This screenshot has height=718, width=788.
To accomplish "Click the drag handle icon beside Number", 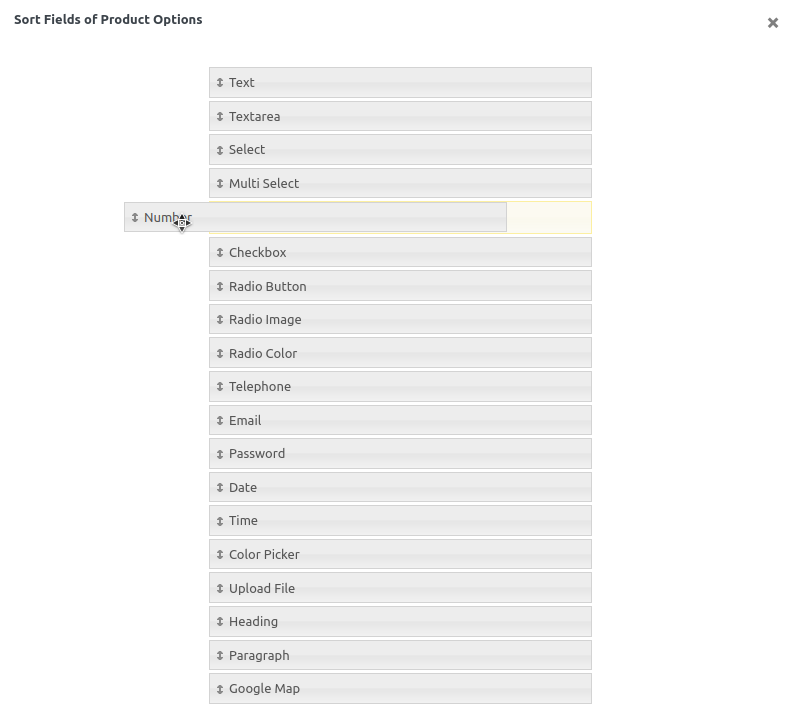I will click(x=135, y=218).
